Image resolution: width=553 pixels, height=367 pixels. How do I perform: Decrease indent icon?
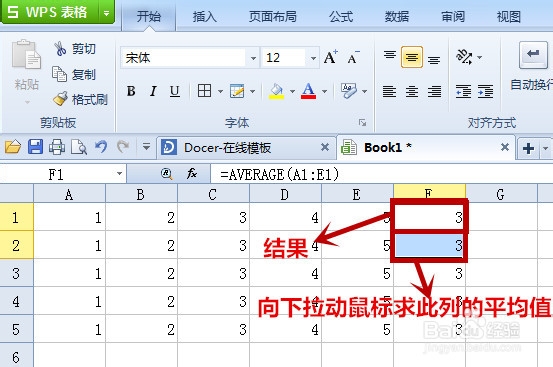(x=463, y=91)
